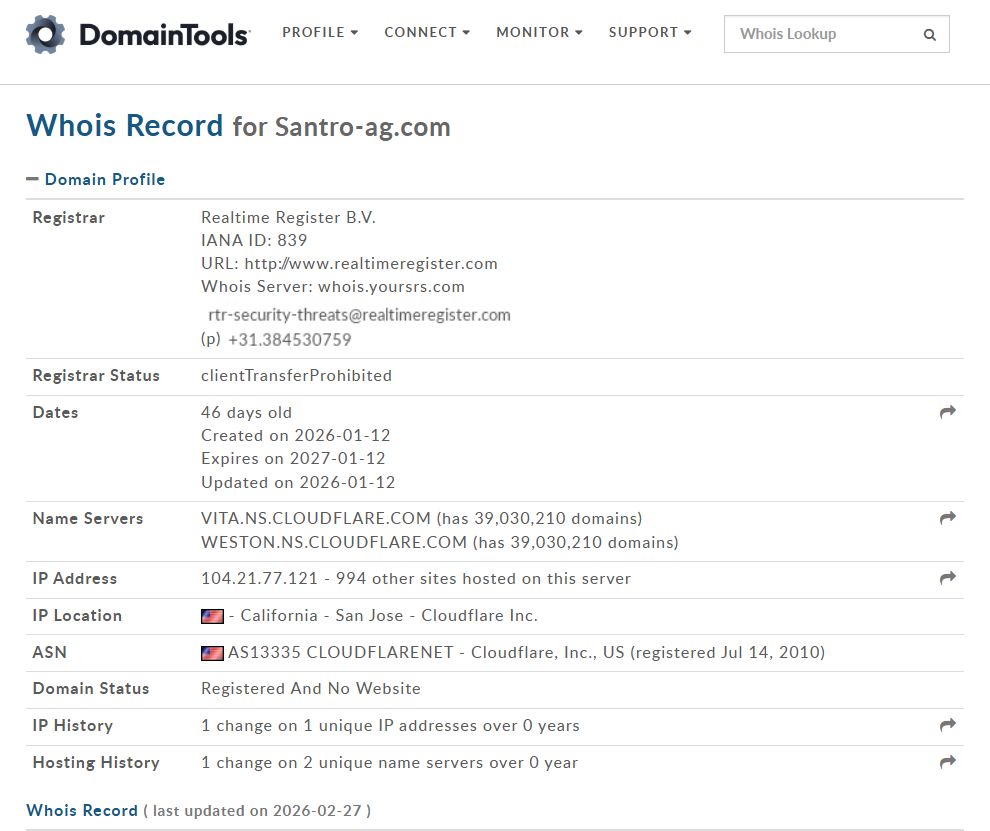Open the MONITOR menu

pos(539,32)
